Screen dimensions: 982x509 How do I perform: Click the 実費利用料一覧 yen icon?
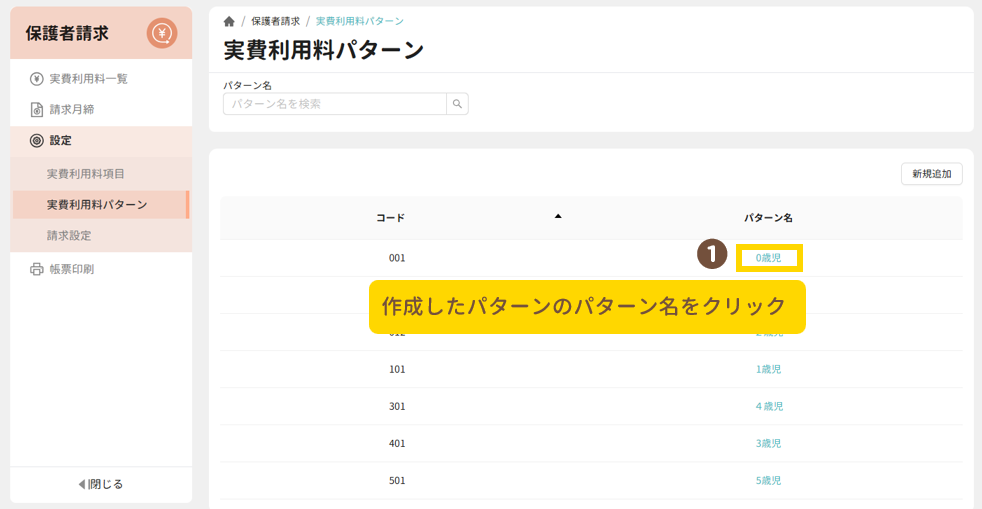pos(37,79)
